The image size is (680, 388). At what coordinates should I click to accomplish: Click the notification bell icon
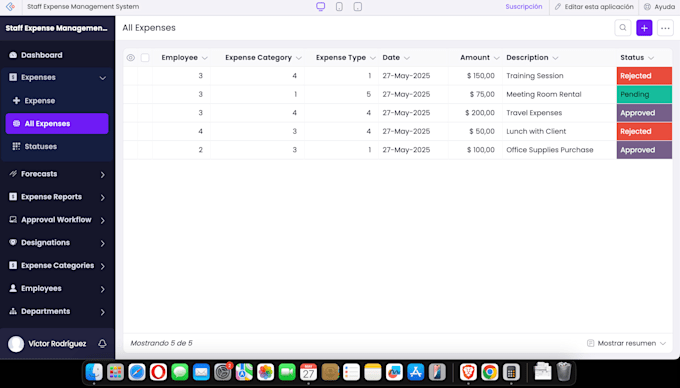tap(102, 344)
